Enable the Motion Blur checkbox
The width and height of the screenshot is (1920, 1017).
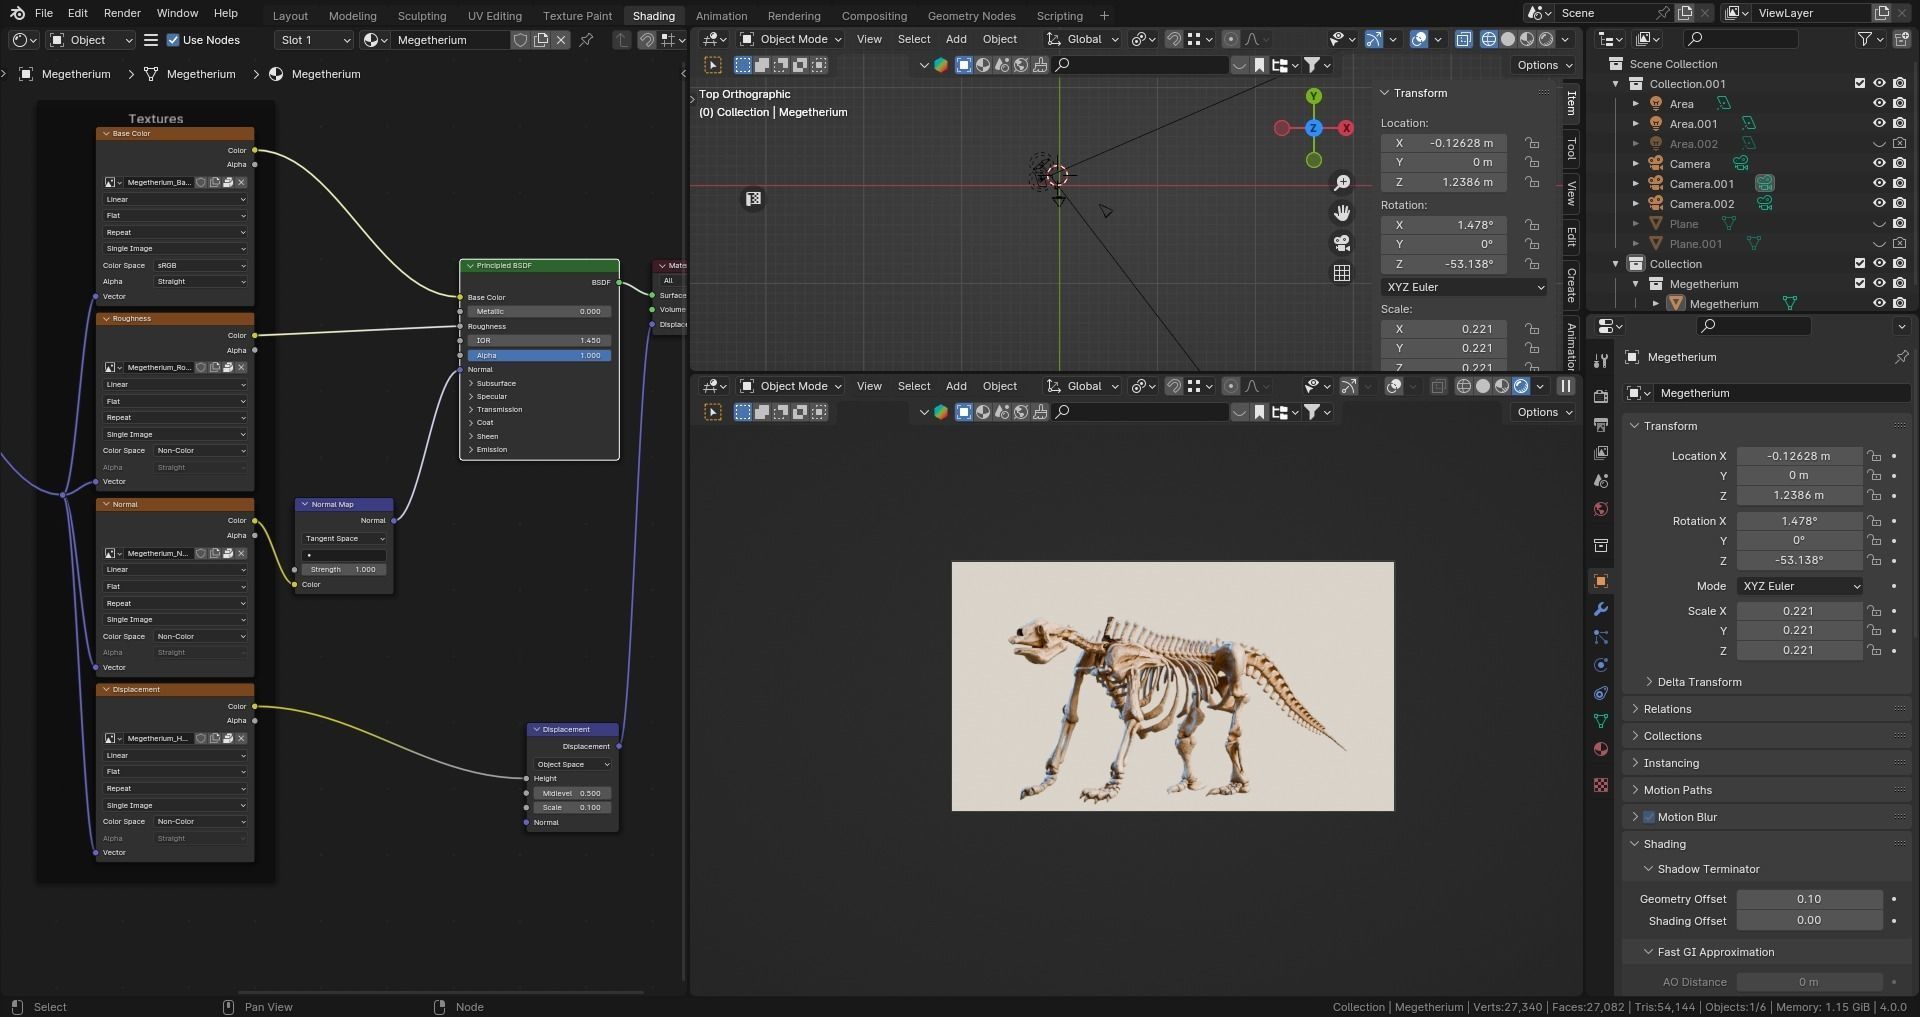point(1649,817)
